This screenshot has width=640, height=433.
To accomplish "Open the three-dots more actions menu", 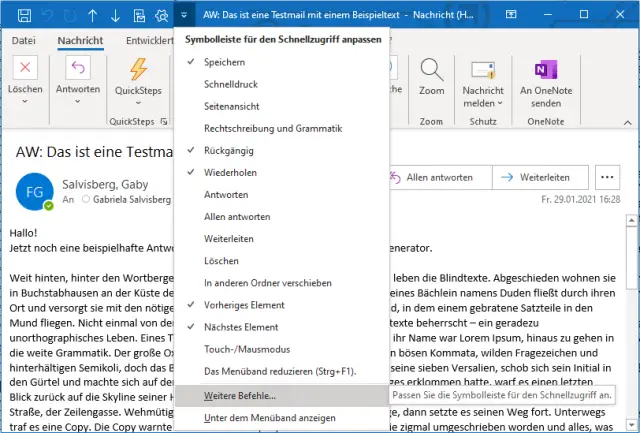I will pyautogui.click(x=607, y=176).
